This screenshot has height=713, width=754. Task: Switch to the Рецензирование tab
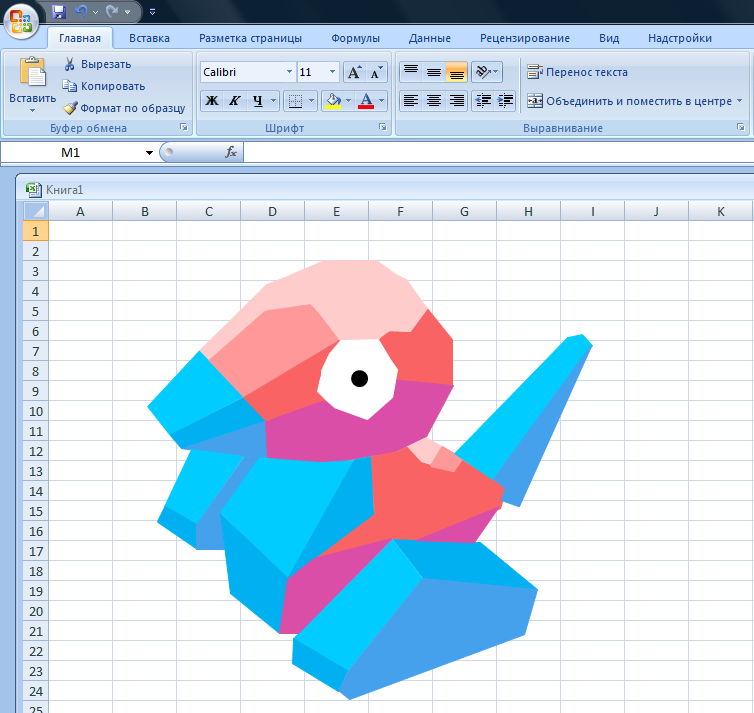(x=525, y=38)
